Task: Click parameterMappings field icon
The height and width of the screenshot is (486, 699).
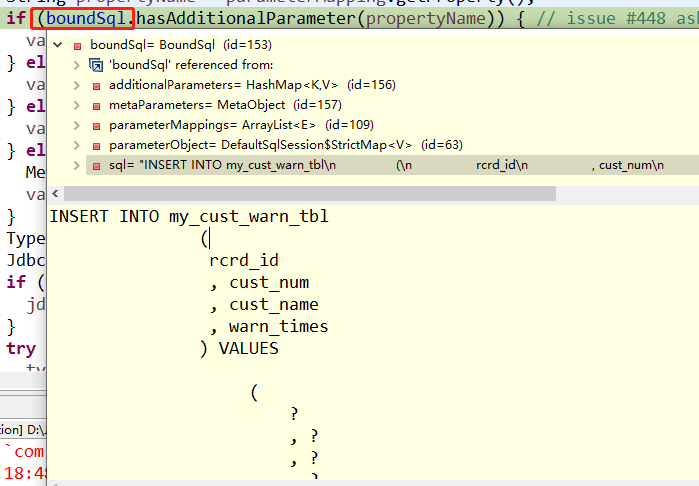Action: (96, 126)
